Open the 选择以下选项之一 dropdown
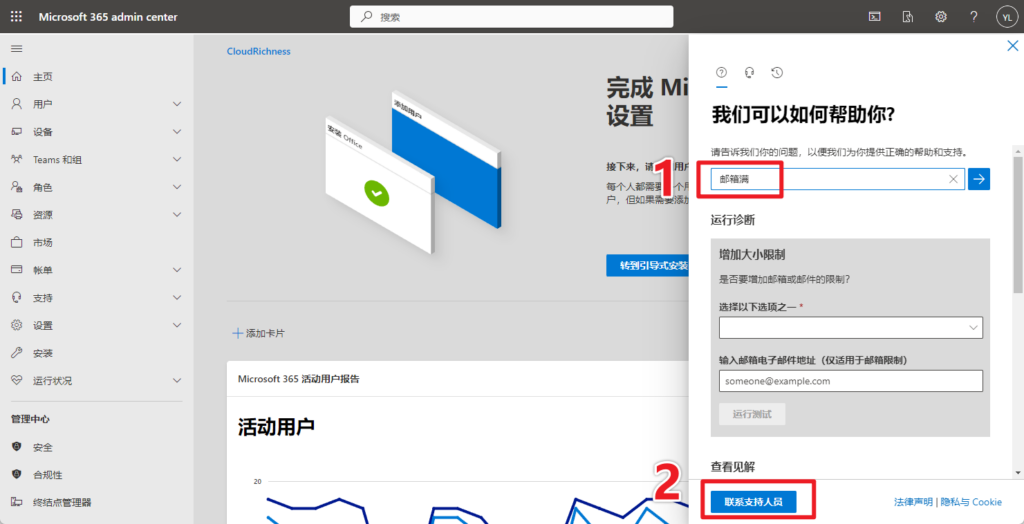This screenshot has width=1024, height=524. pyautogui.click(x=850, y=327)
